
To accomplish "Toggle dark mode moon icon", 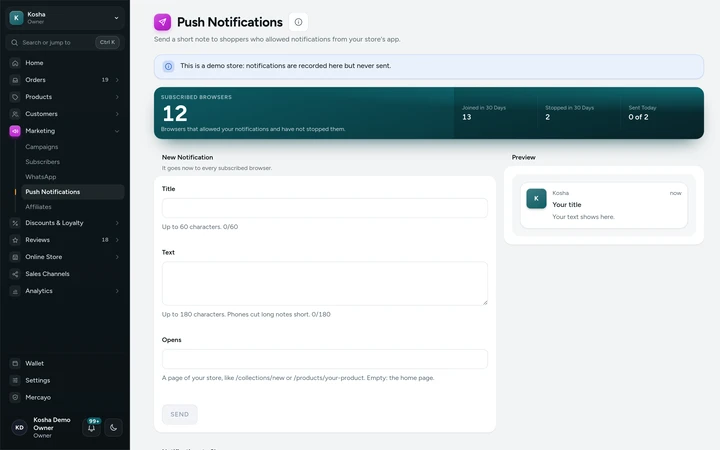I will 113,428.
